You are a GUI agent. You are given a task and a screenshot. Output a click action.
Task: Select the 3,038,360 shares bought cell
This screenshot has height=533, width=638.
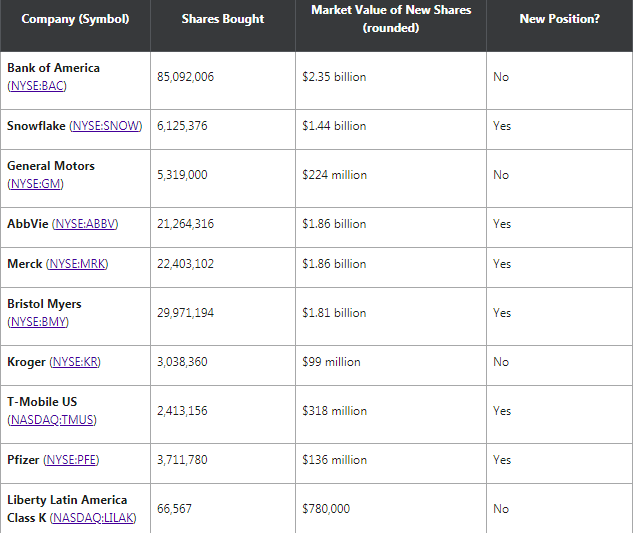click(182, 362)
